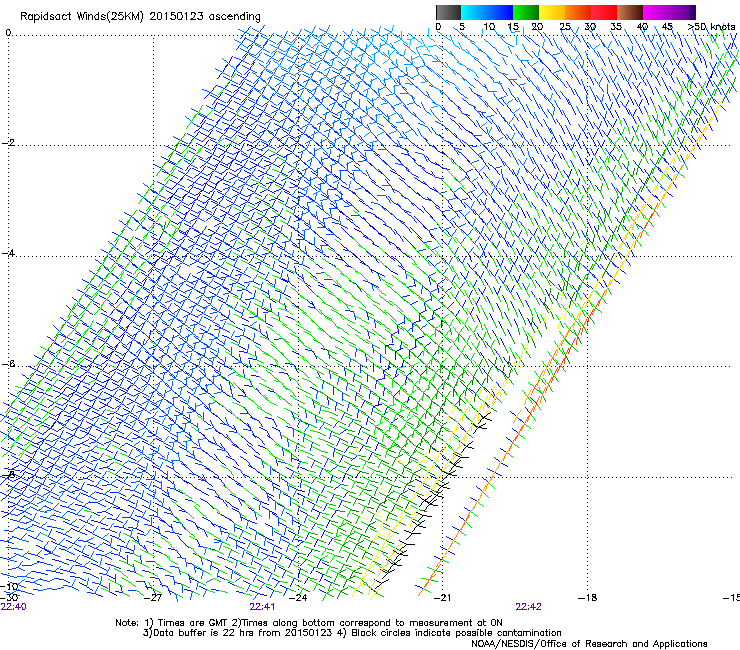Click the longitude label "-18"
The height and width of the screenshot is (650, 740).
tap(588, 598)
